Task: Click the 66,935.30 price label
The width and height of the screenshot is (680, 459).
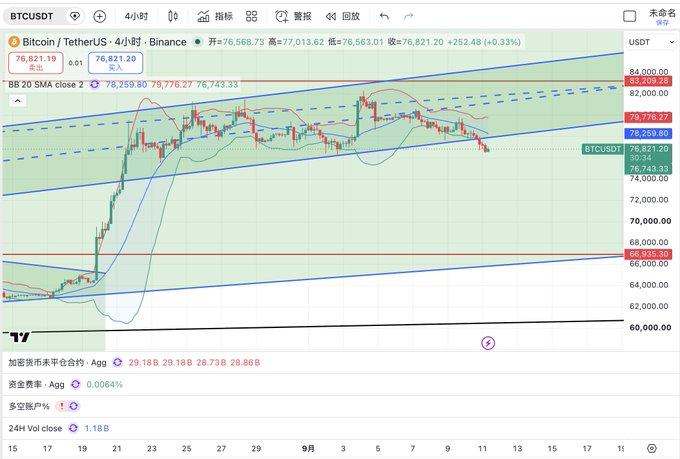Action: point(648,254)
